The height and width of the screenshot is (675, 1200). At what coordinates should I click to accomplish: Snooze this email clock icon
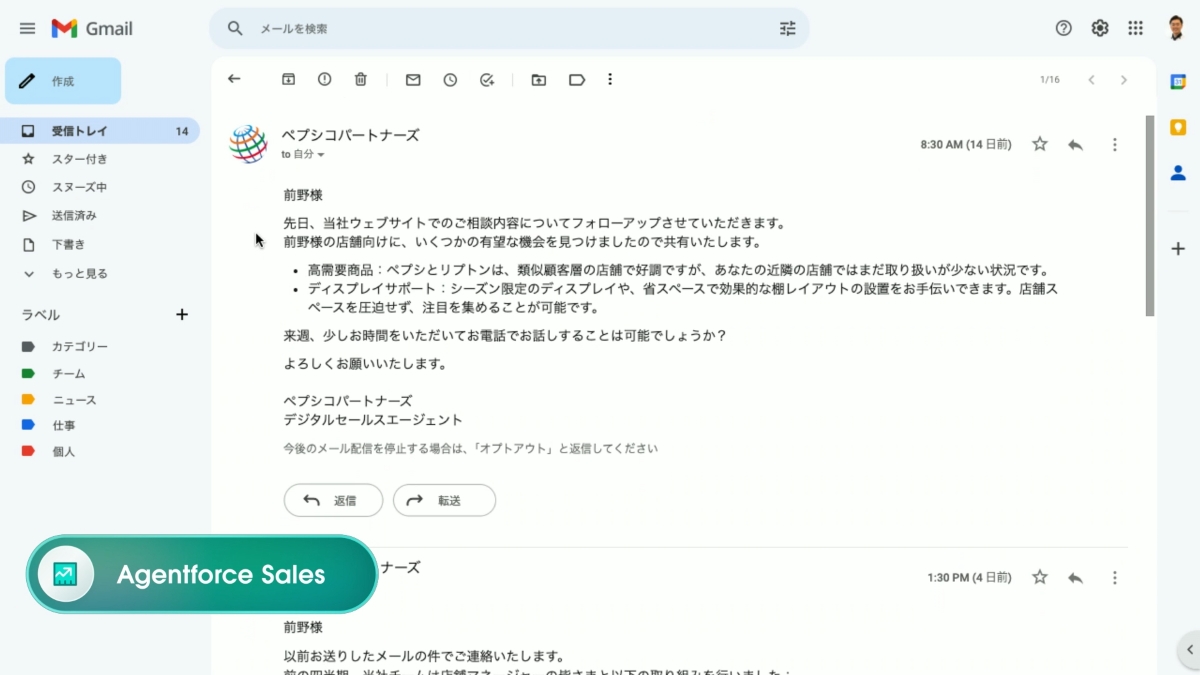(x=450, y=79)
